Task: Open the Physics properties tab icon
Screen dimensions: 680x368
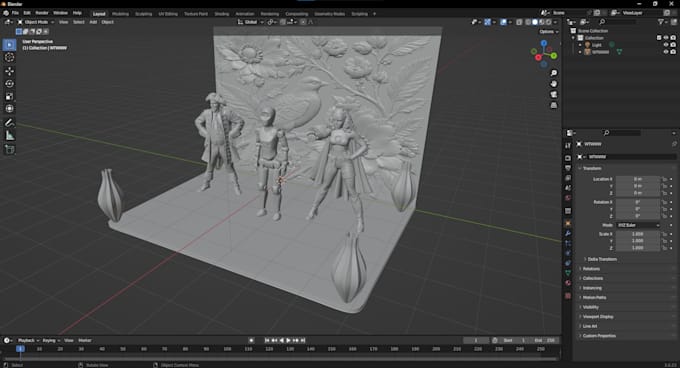Action: (568, 253)
